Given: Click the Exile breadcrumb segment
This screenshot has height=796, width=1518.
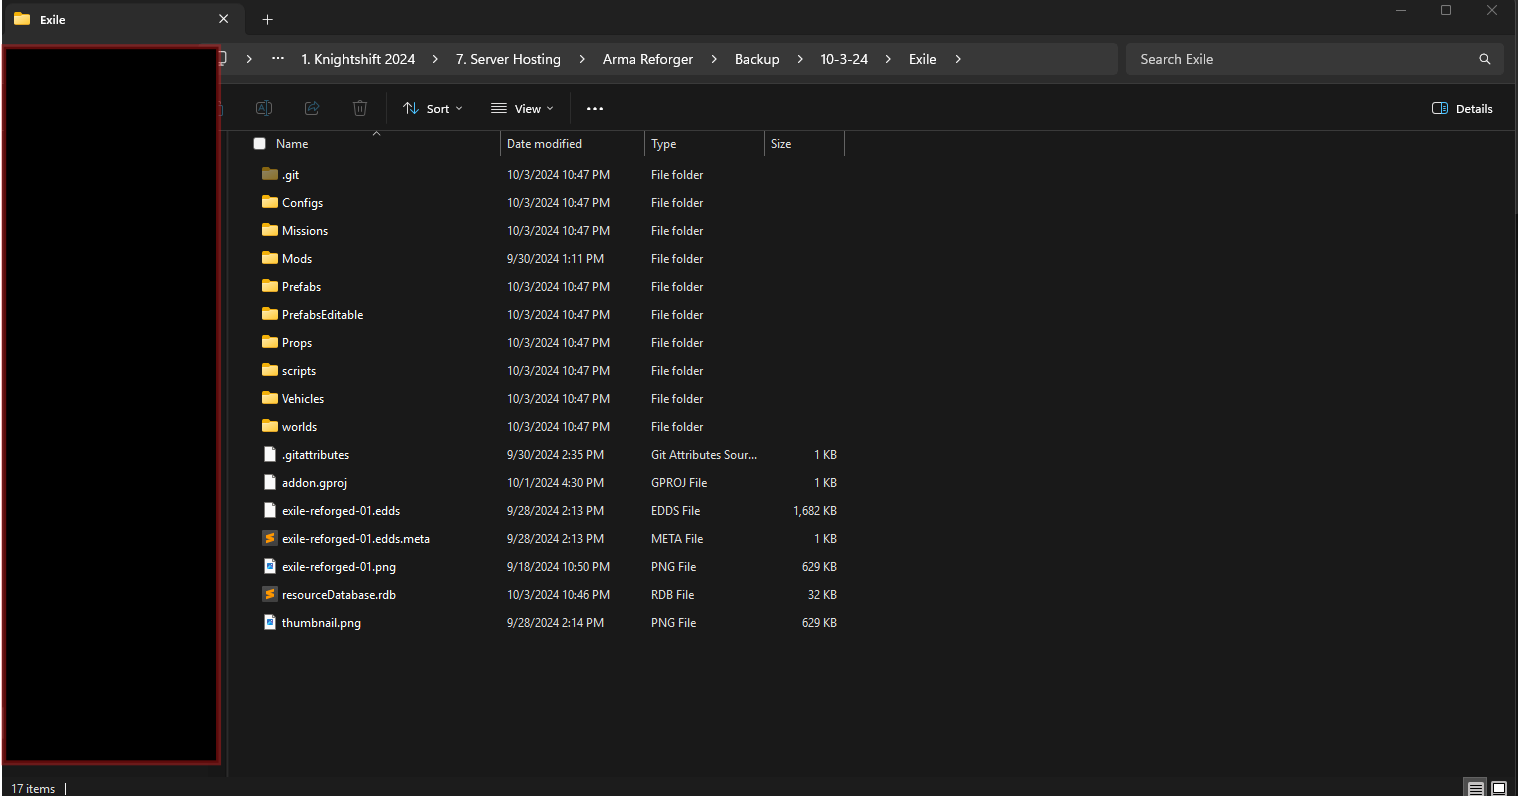Looking at the screenshot, I should click(x=922, y=59).
